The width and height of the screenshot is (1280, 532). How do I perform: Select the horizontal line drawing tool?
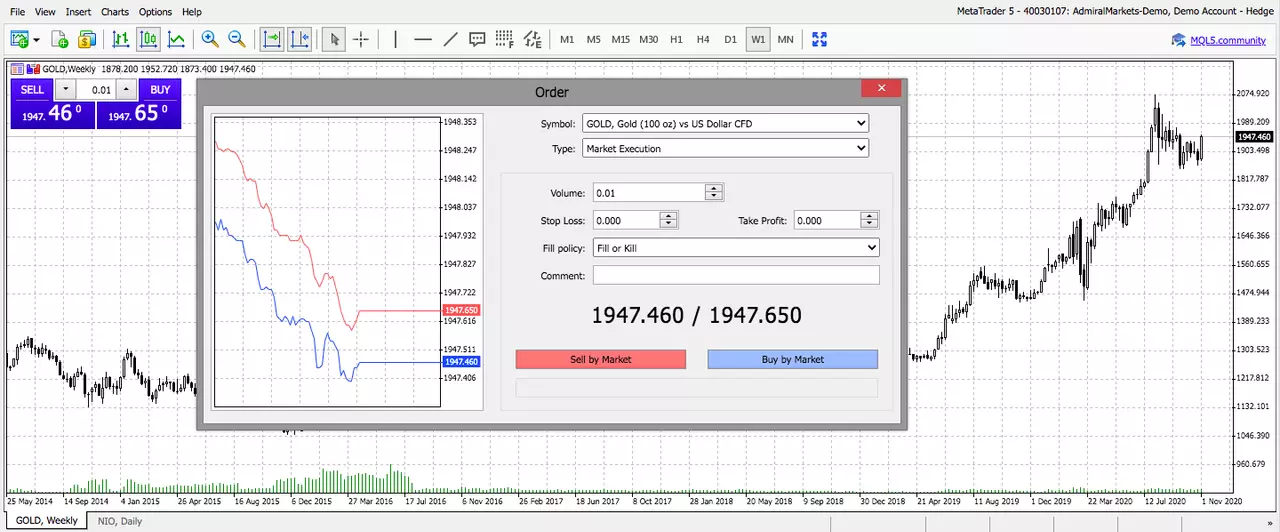[x=423, y=40]
